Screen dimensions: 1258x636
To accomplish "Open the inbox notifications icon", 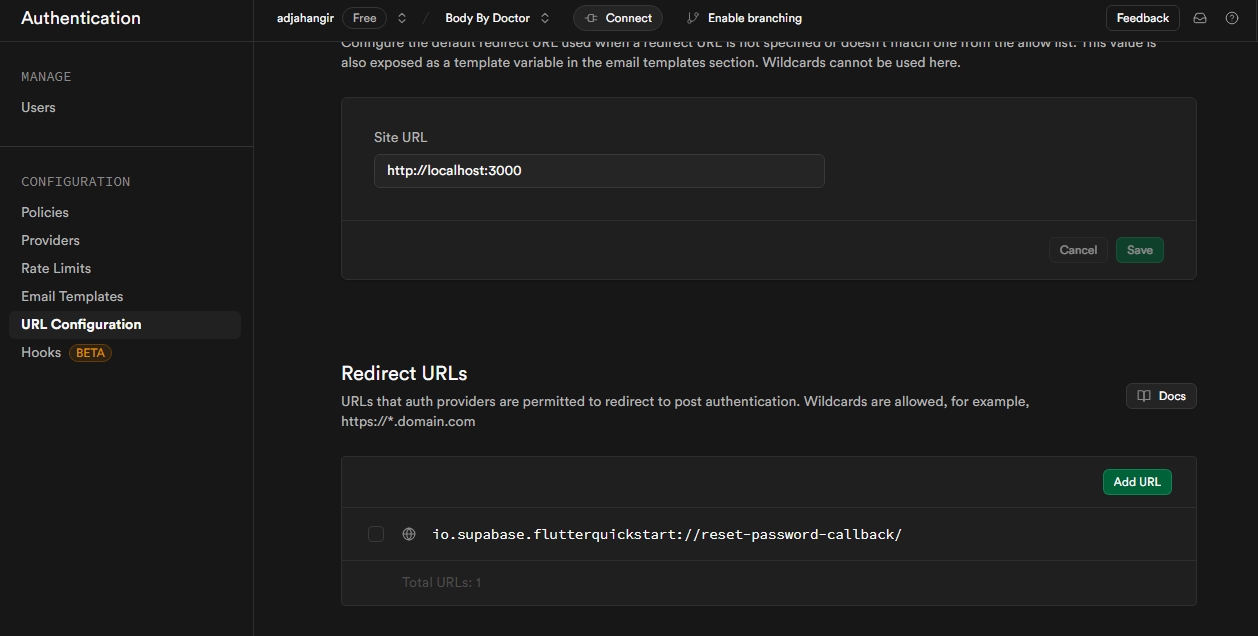I will (1200, 18).
